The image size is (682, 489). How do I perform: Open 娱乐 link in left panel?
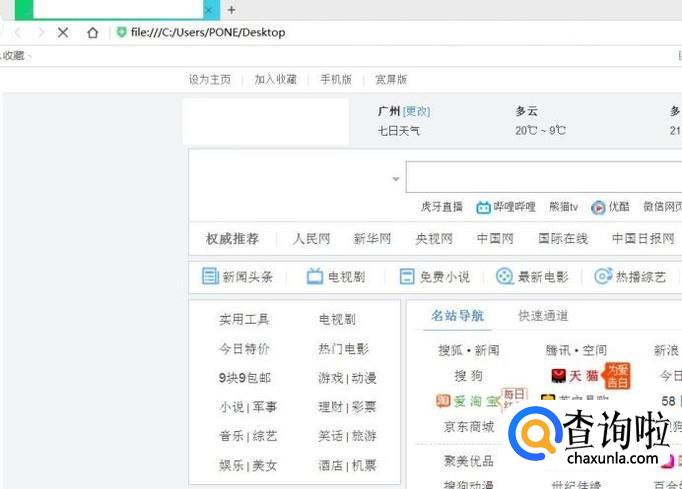pos(231,466)
